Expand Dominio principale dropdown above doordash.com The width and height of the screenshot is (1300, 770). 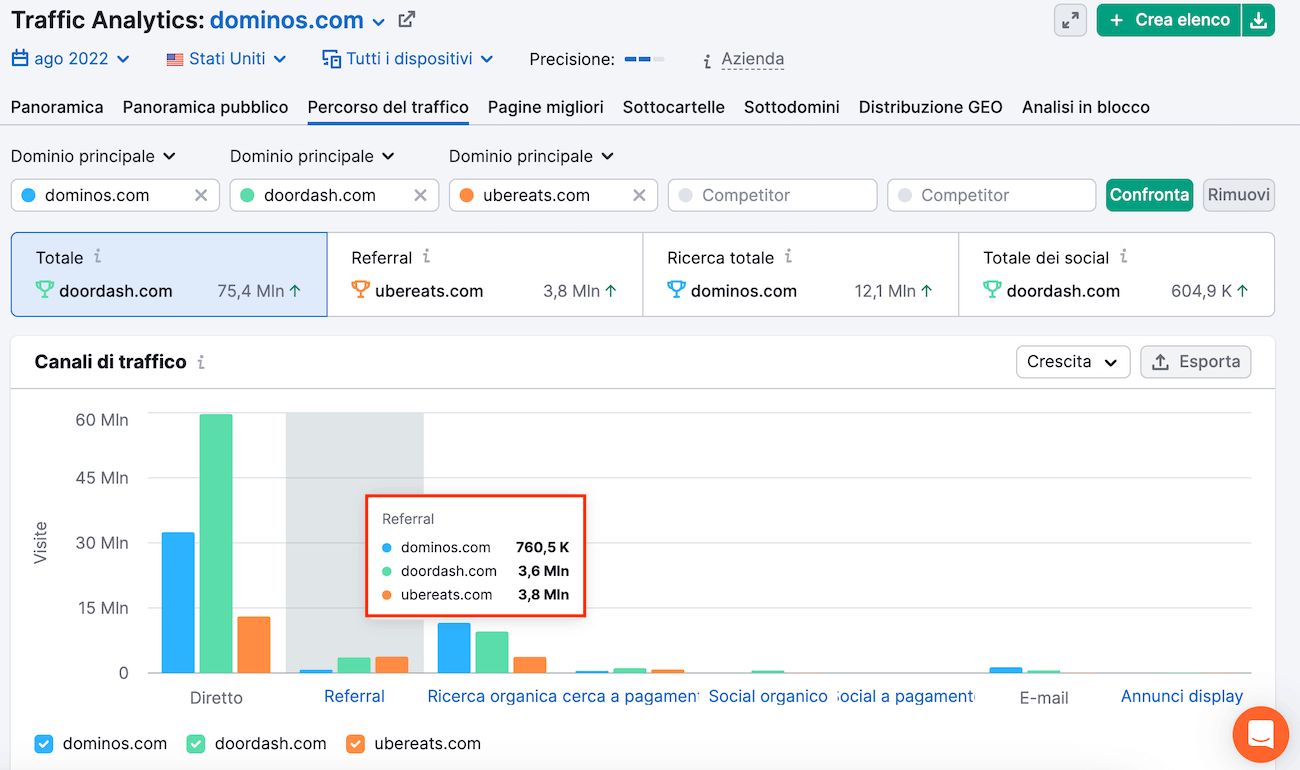coord(312,156)
